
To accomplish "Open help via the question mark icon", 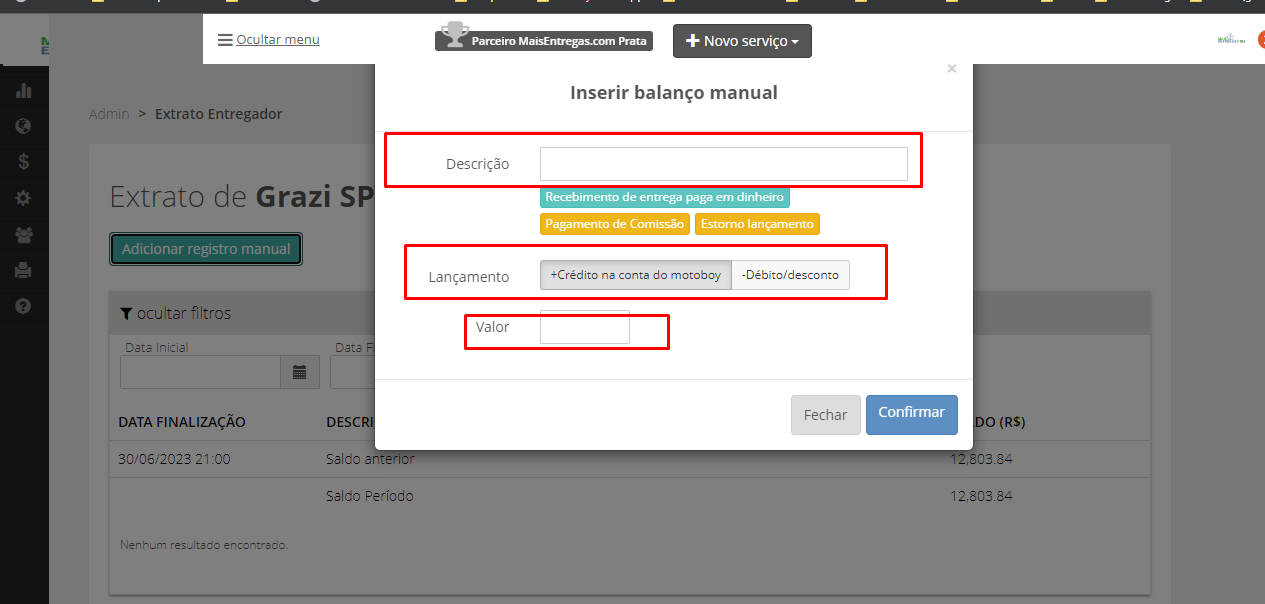I will point(24,306).
